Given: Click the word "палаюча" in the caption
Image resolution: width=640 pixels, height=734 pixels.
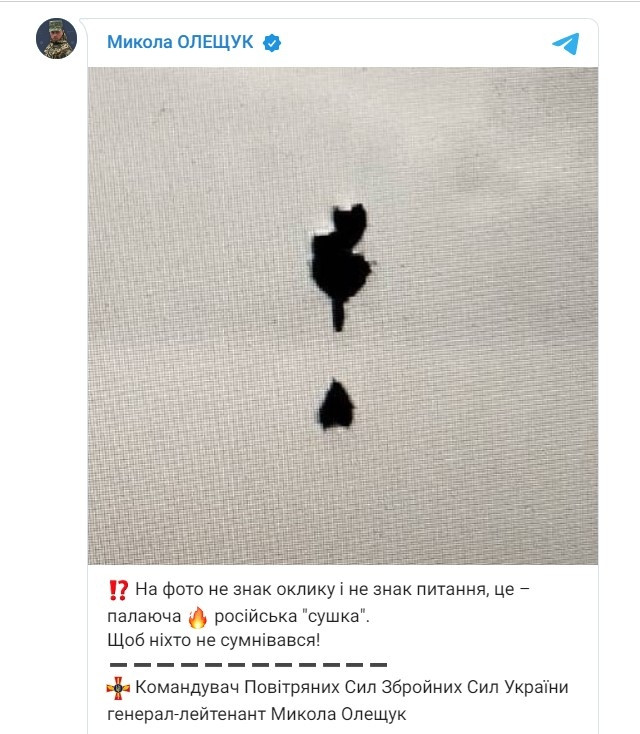Looking at the screenshot, I should click(144, 616).
